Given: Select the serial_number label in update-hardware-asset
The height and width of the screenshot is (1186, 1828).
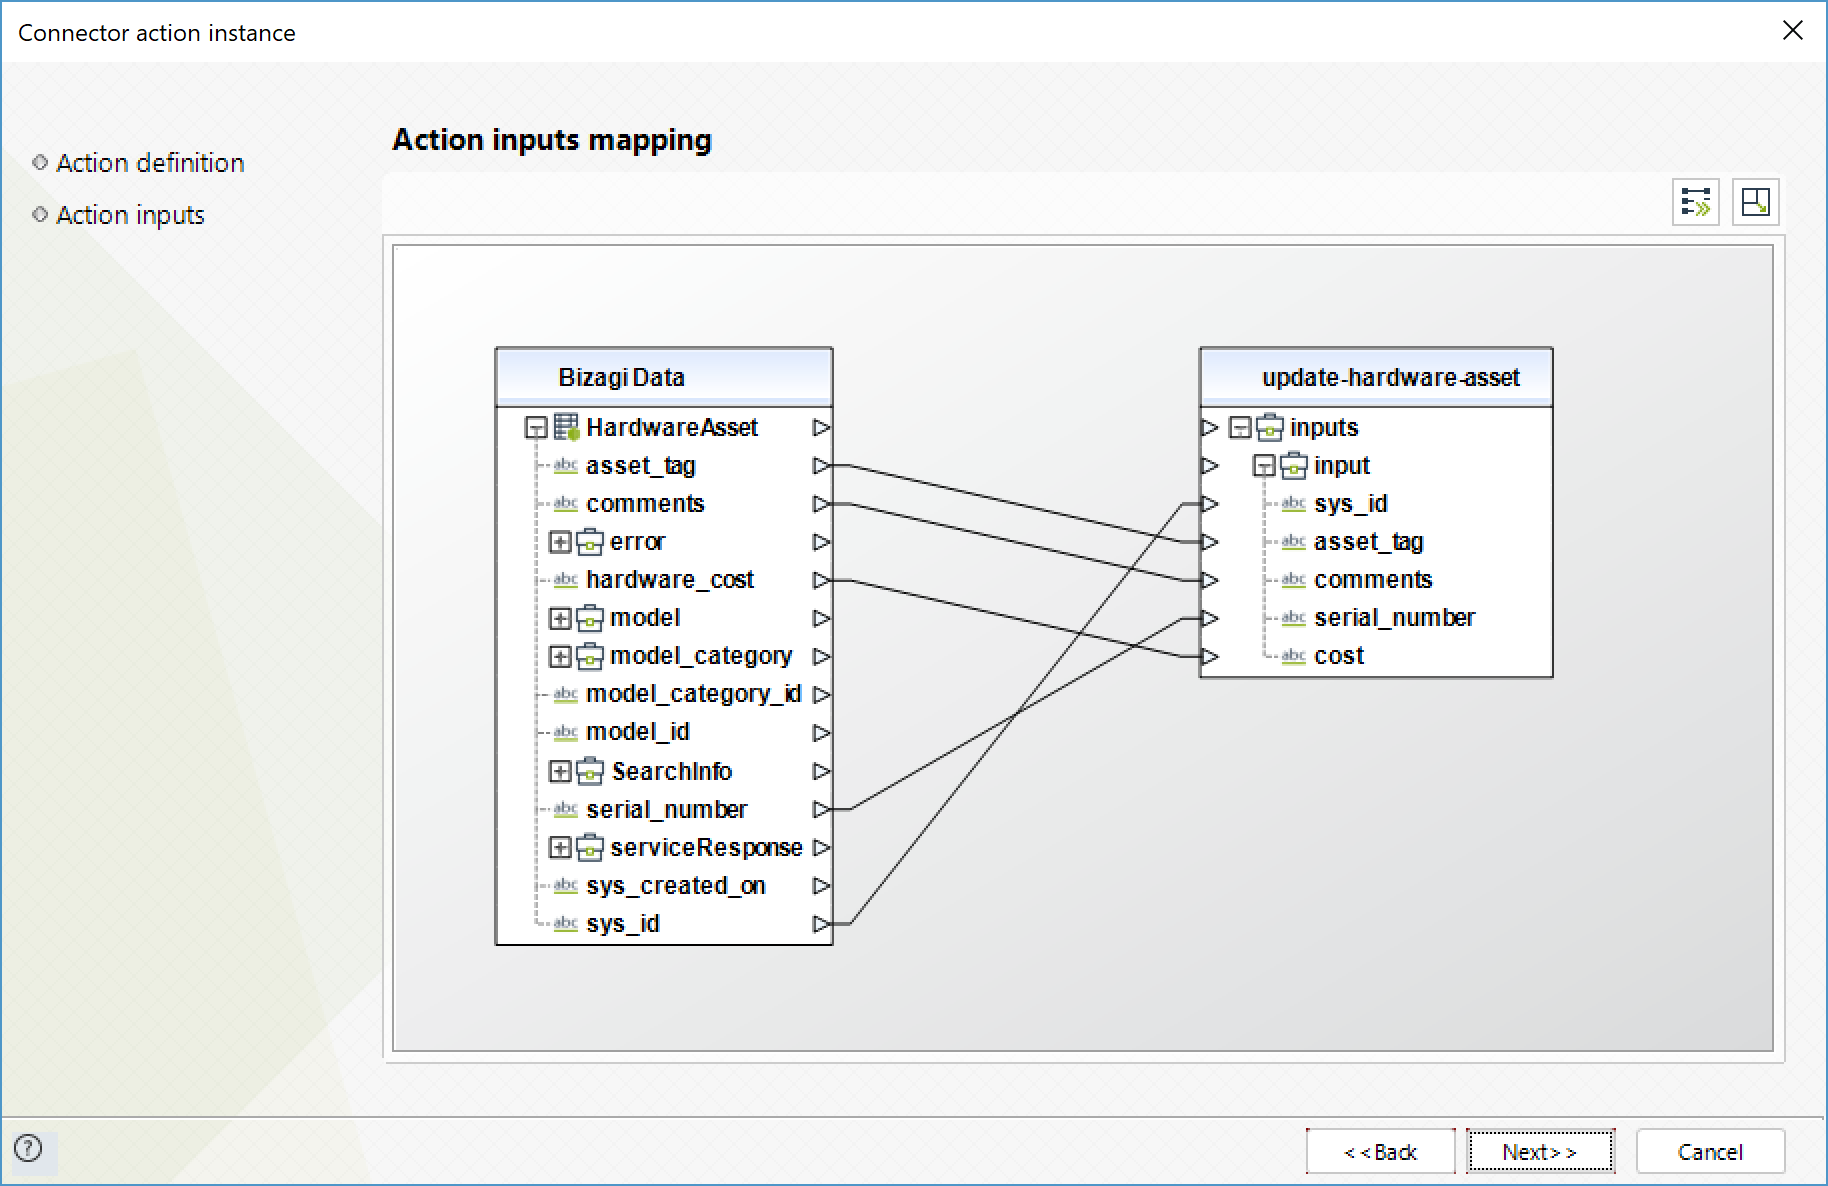Looking at the screenshot, I should click(x=1394, y=618).
